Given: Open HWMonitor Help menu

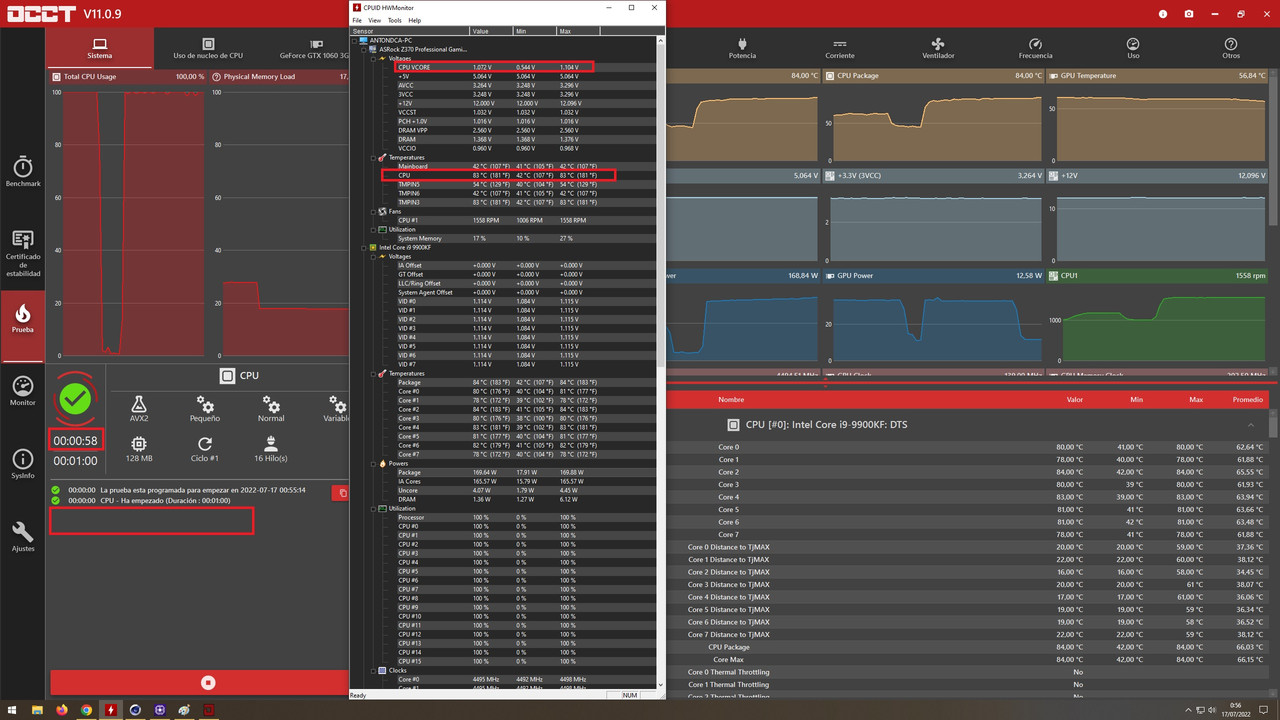Looking at the screenshot, I should pos(414,20).
